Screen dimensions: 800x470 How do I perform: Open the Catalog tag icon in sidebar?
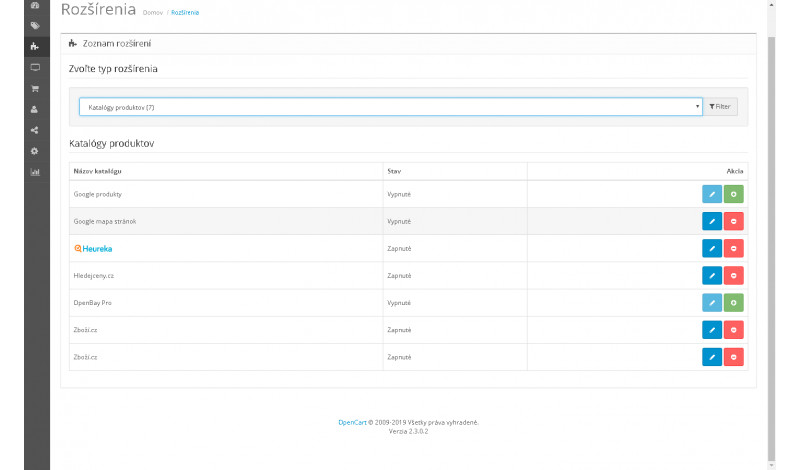click(35, 26)
